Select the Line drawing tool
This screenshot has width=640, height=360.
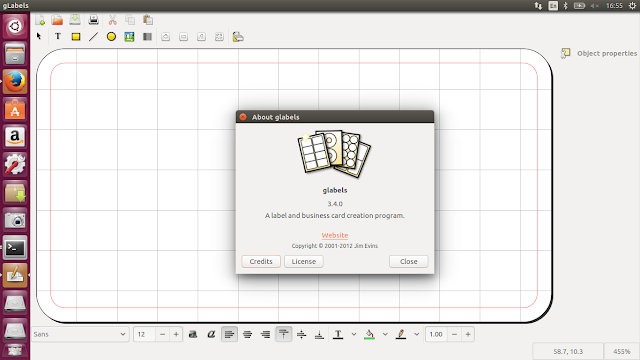click(93, 37)
